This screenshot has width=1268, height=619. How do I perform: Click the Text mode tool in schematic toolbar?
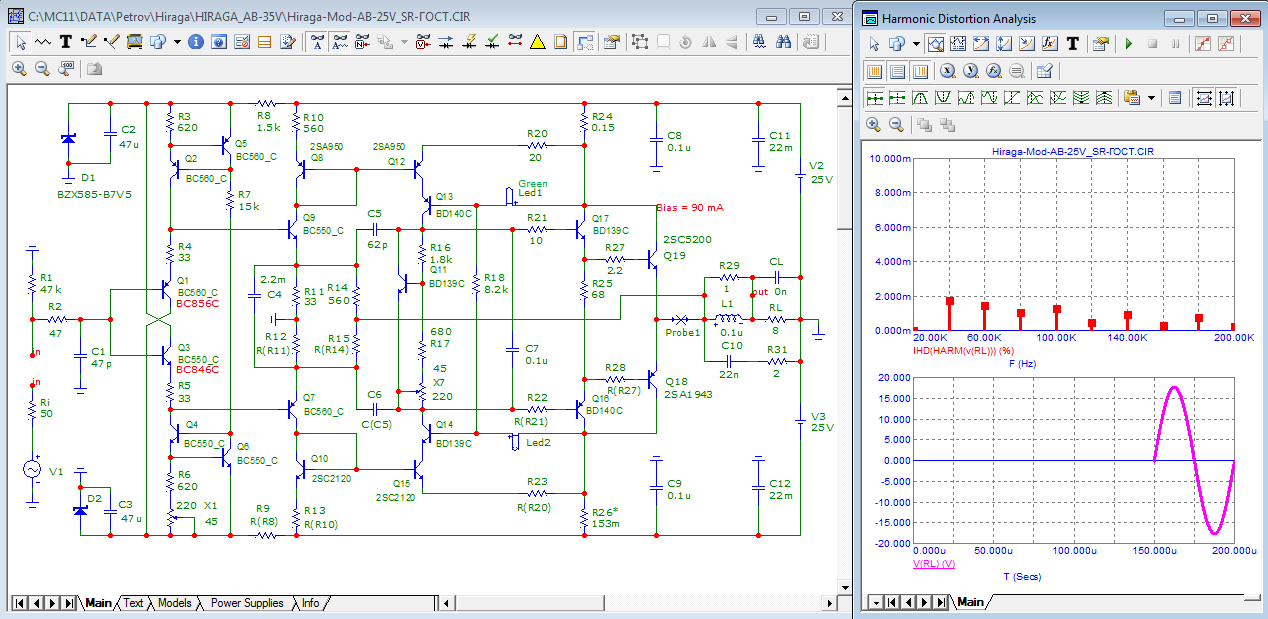tap(65, 42)
